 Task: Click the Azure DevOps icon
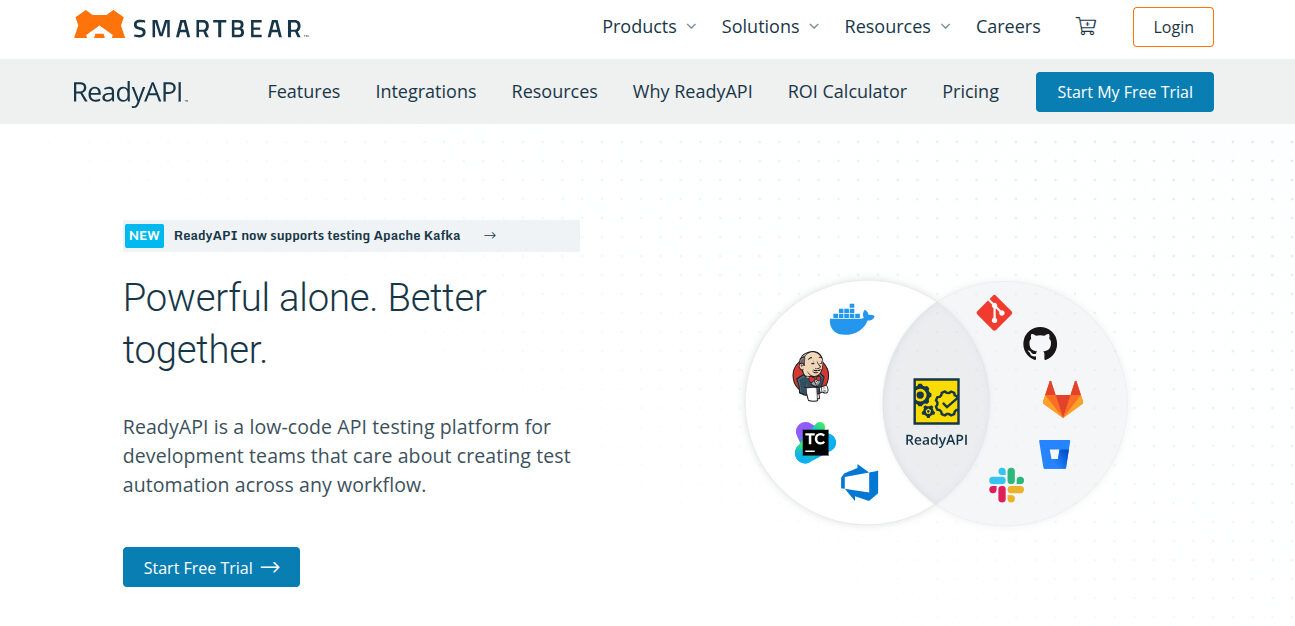(x=859, y=483)
